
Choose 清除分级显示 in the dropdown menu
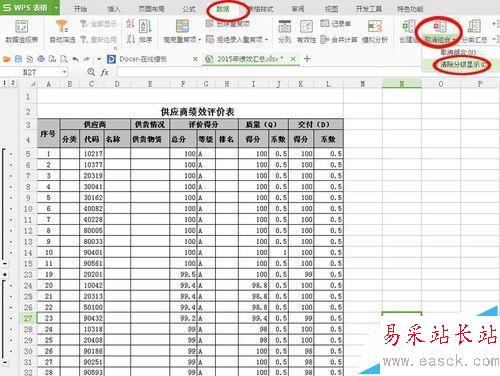coord(461,64)
